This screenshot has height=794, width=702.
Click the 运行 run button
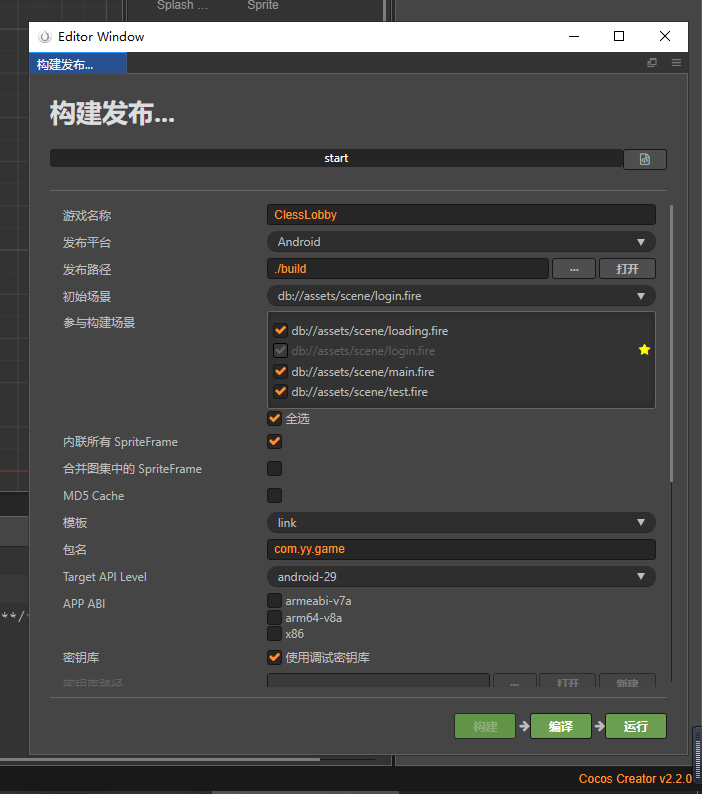636,726
